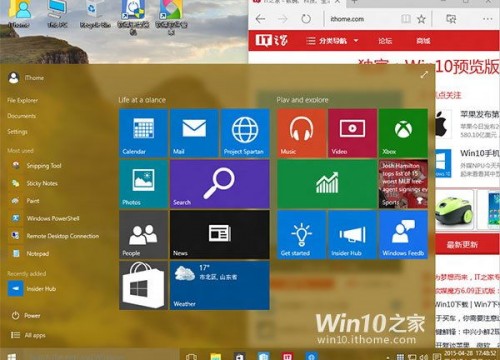Viewport: 500px width, 360px height.
Task: Open the Insider Hub tile
Action: (352, 235)
